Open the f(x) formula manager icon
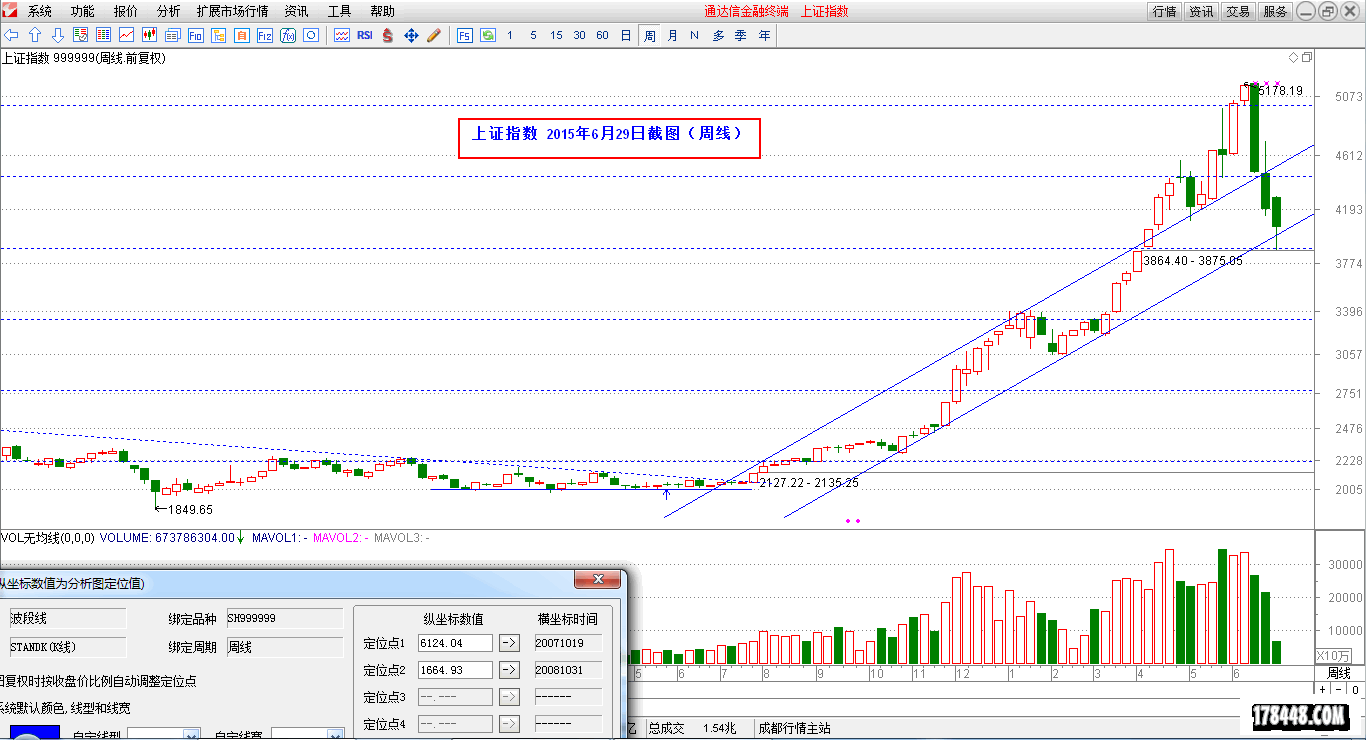 coord(287,35)
